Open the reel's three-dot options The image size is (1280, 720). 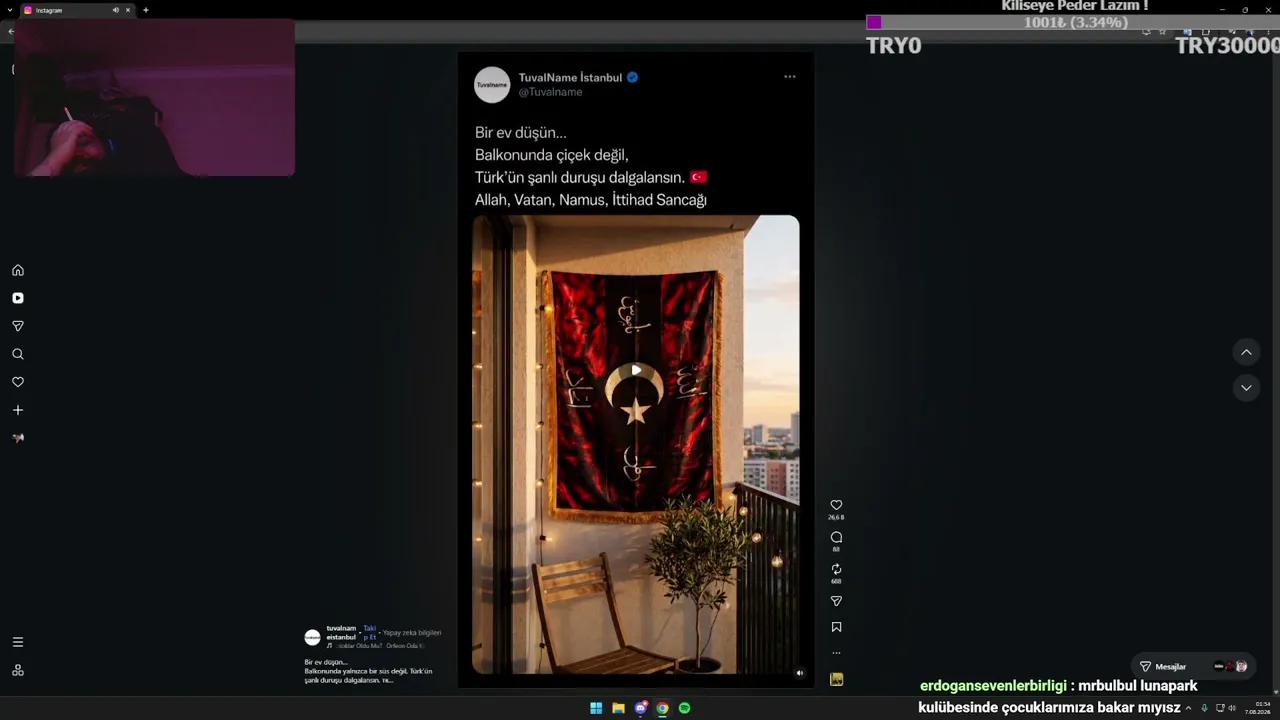coord(836,653)
